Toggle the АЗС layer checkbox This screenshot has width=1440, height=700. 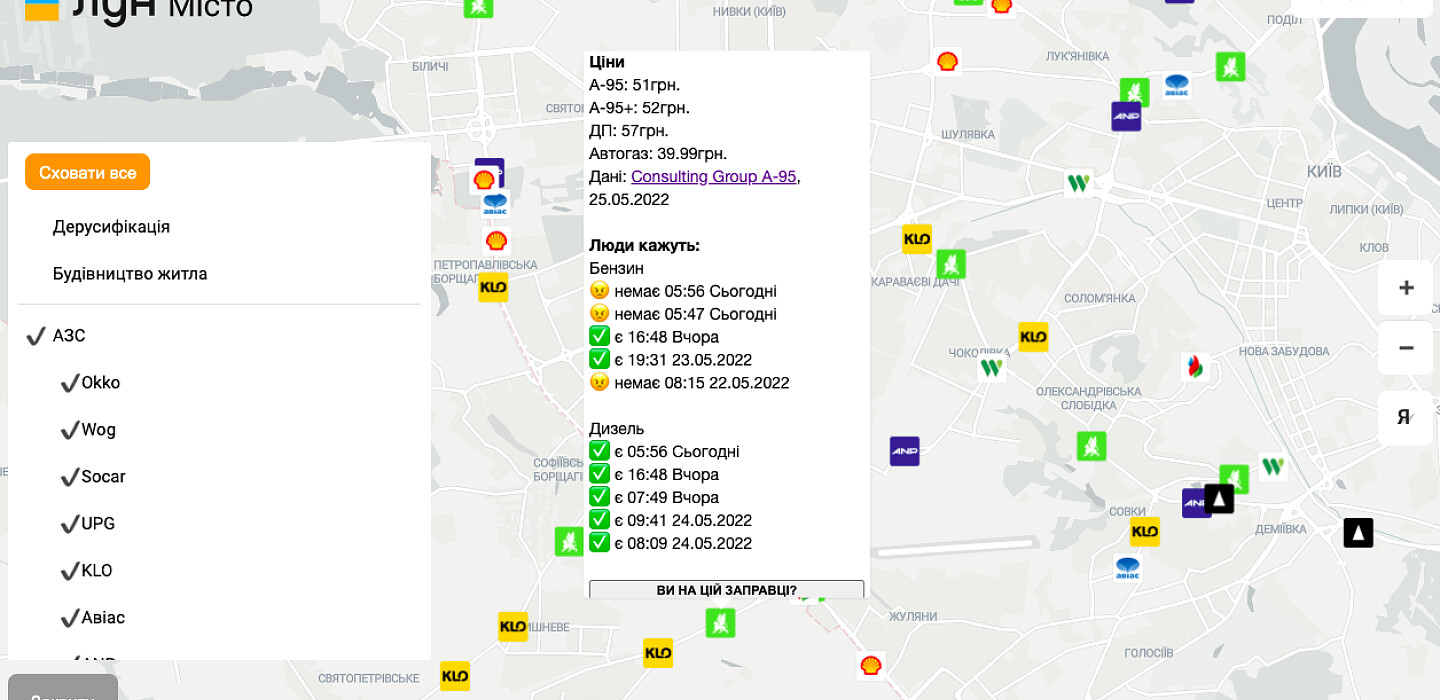[36, 336]
